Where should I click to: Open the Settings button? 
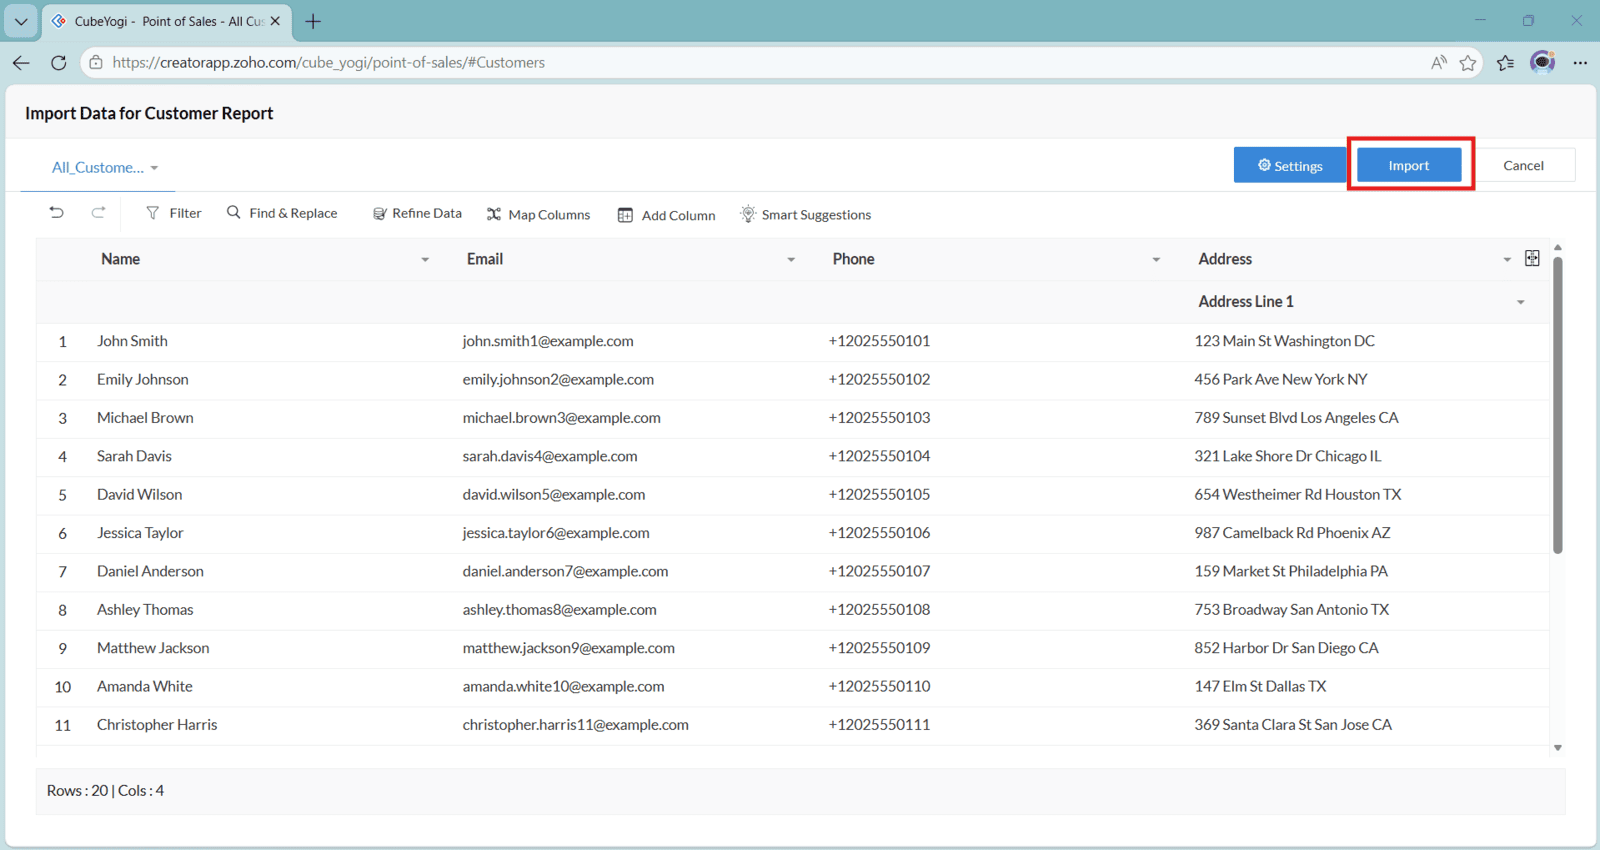pos(1289,166)
